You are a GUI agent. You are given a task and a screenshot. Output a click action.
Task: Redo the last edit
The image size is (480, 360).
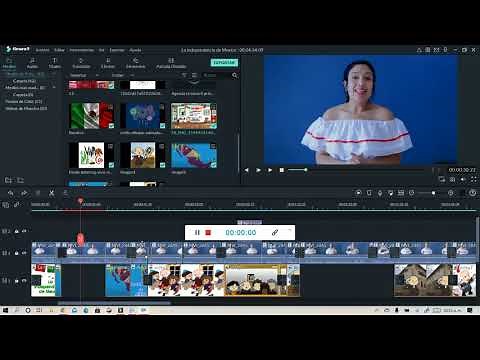coord(24,193)
